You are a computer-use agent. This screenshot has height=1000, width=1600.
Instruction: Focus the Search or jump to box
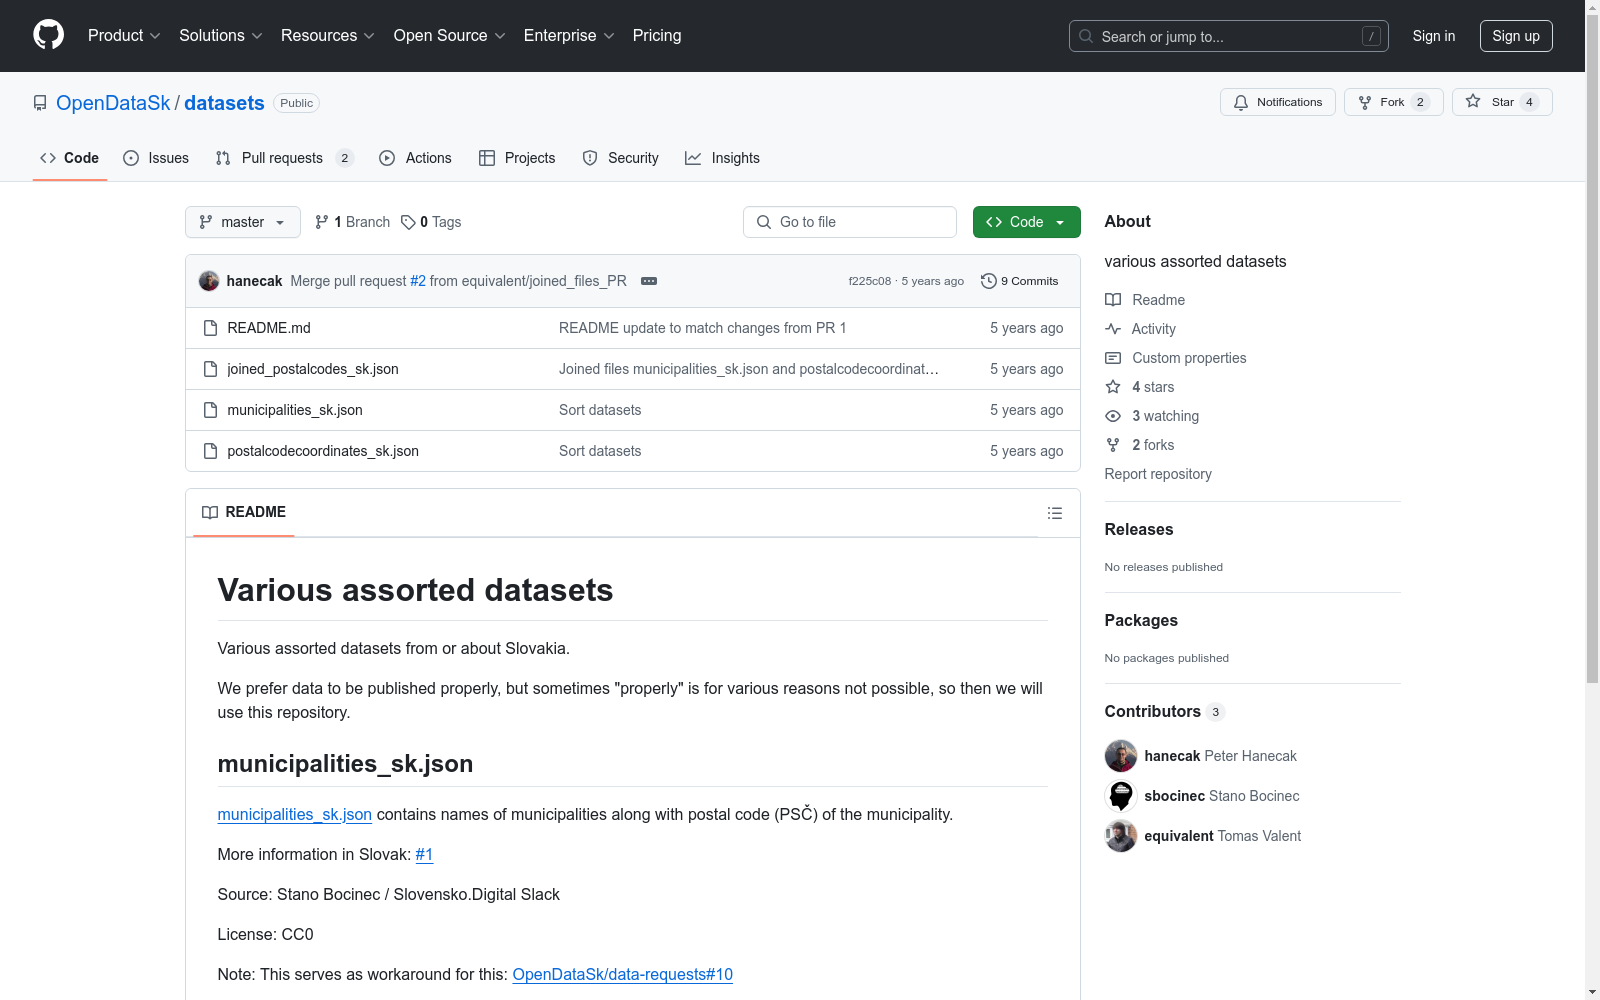click(1229, 36)
